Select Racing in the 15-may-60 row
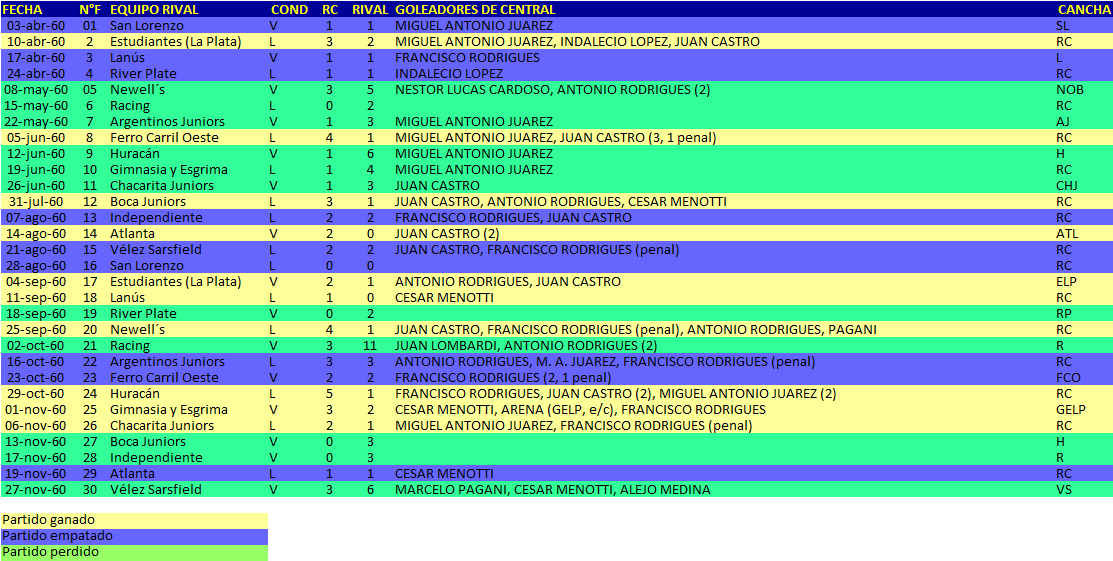The width and height of the screenshot is (1113, 561). click(130, 106)
